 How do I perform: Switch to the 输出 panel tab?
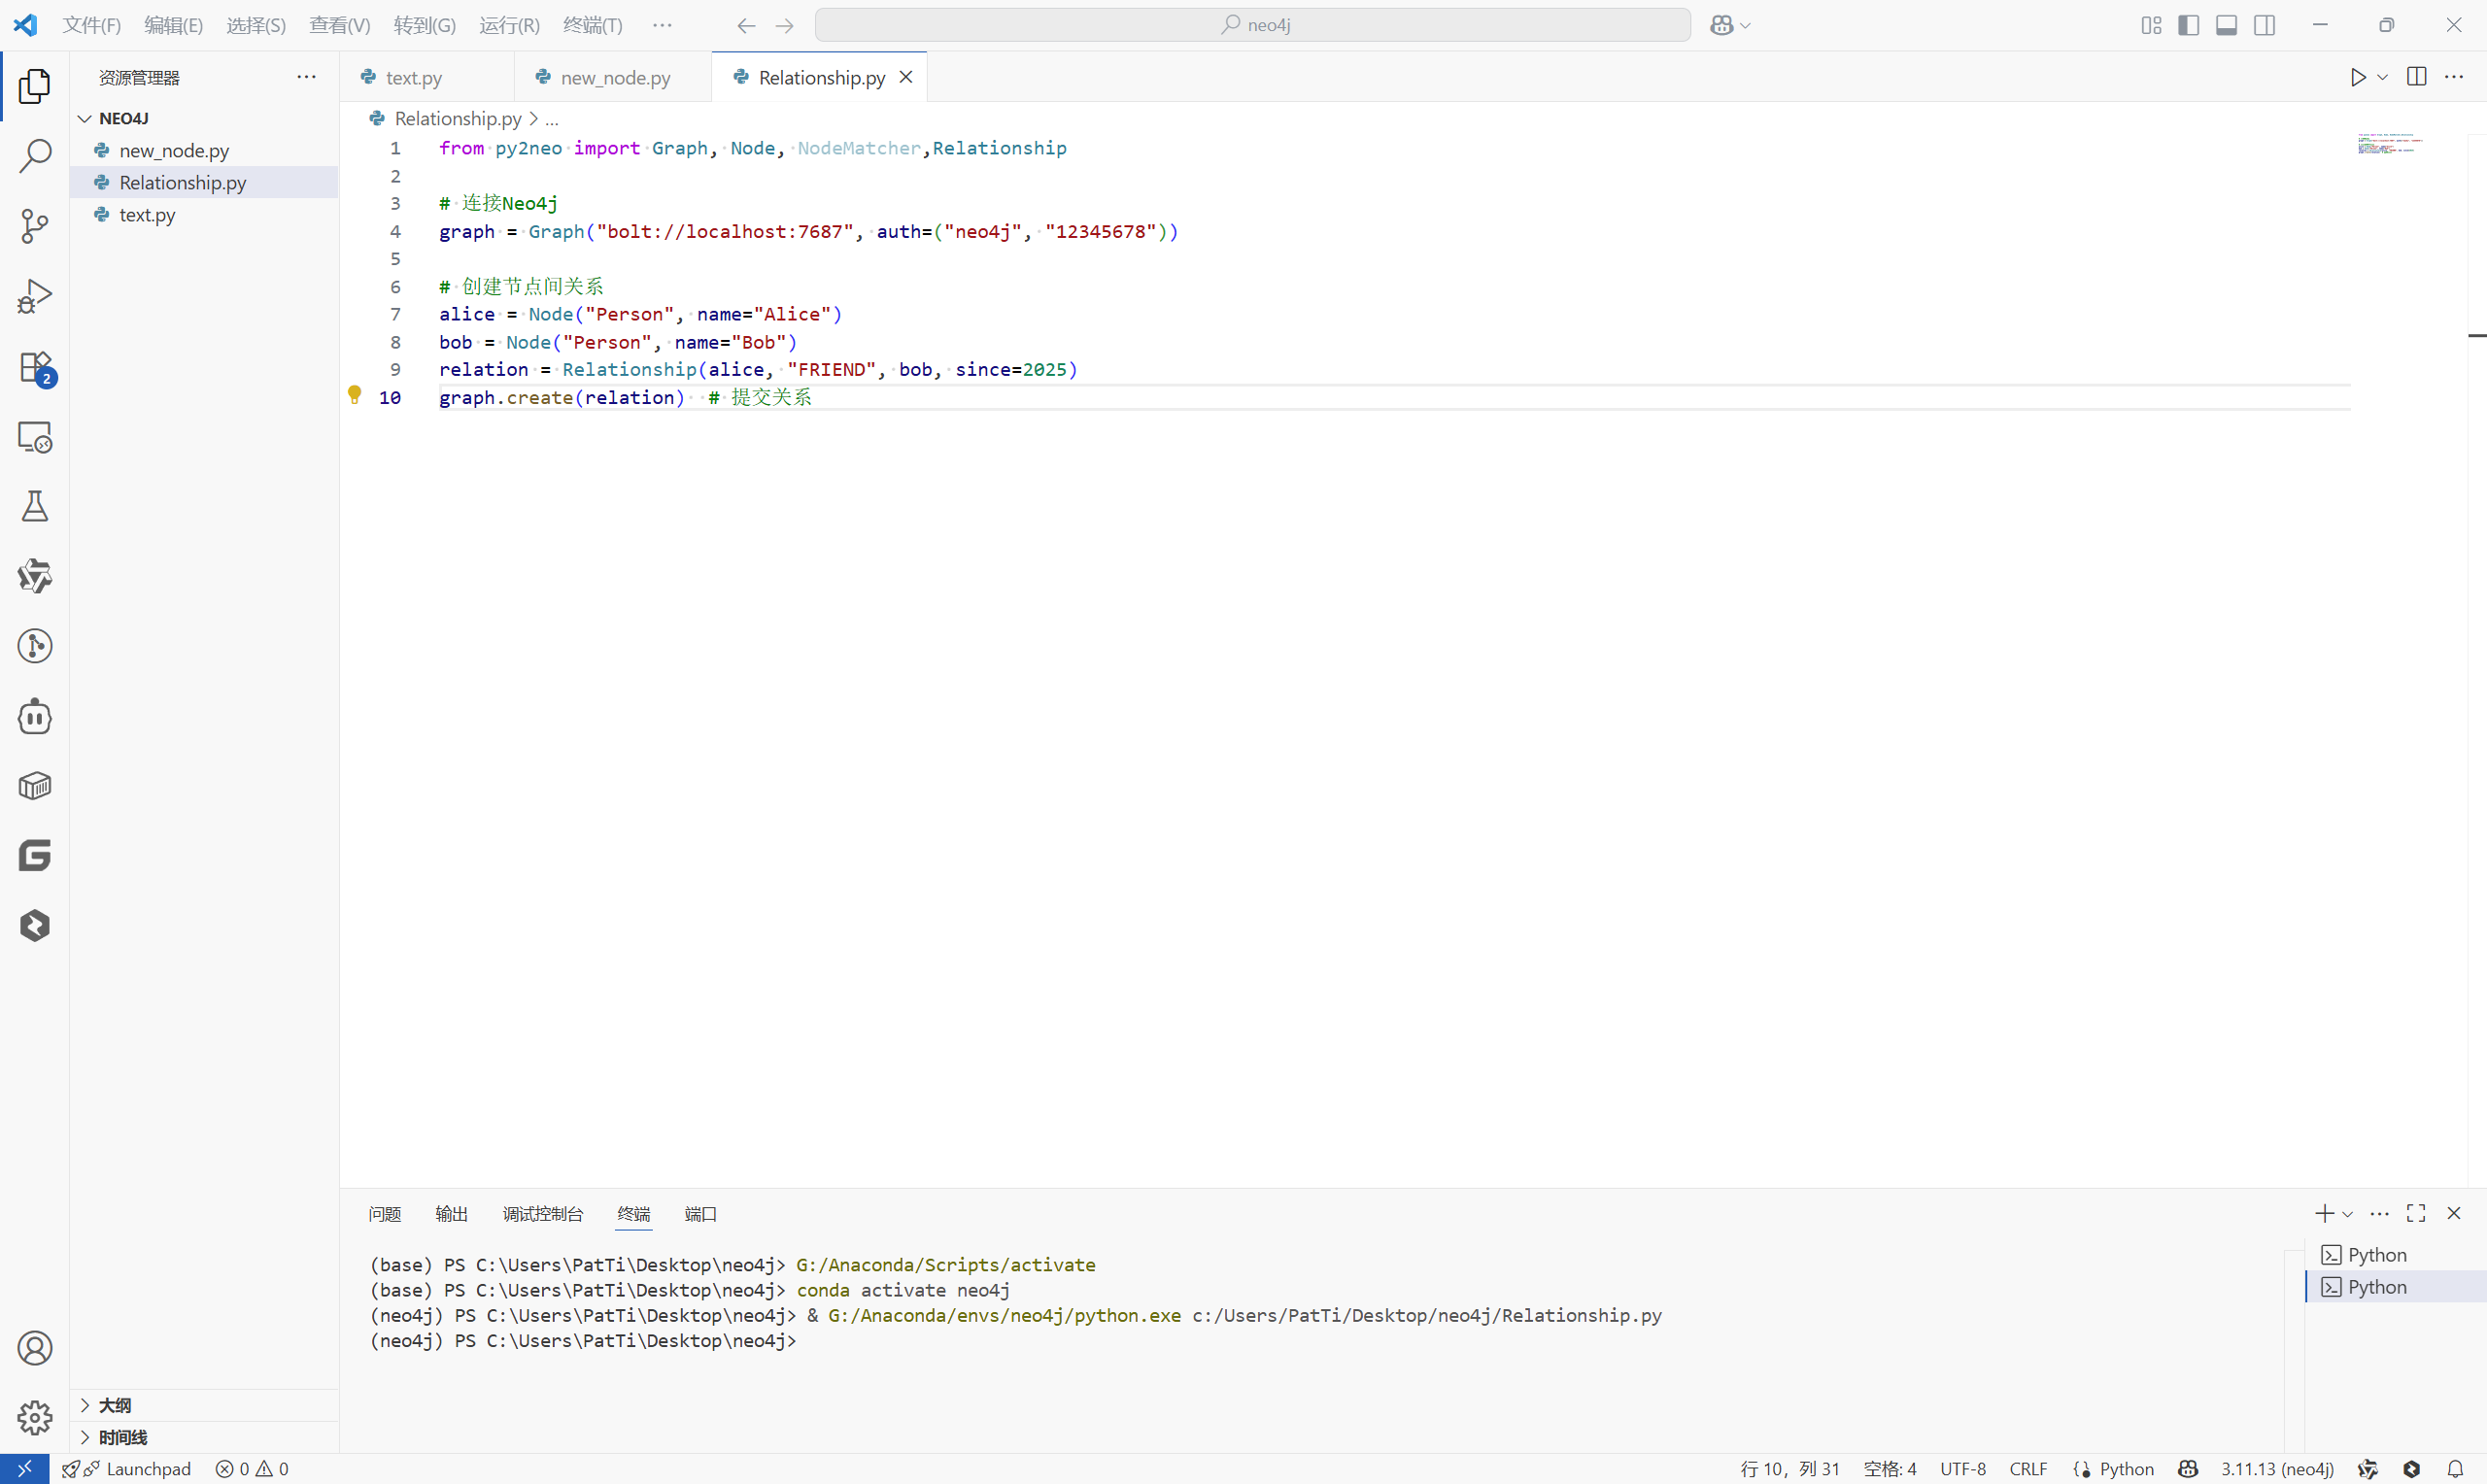click(x=451, y=1213)
